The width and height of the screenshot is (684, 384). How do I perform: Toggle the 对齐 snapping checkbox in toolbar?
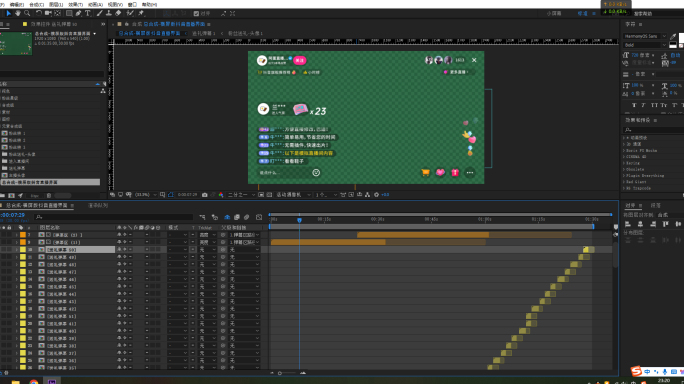[196, 14]
